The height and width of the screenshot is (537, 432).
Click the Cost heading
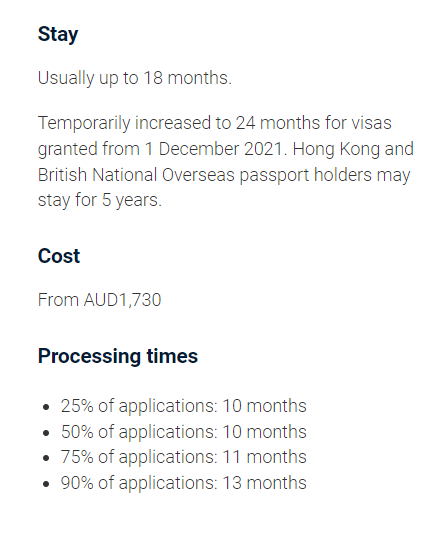click(59, 256)
